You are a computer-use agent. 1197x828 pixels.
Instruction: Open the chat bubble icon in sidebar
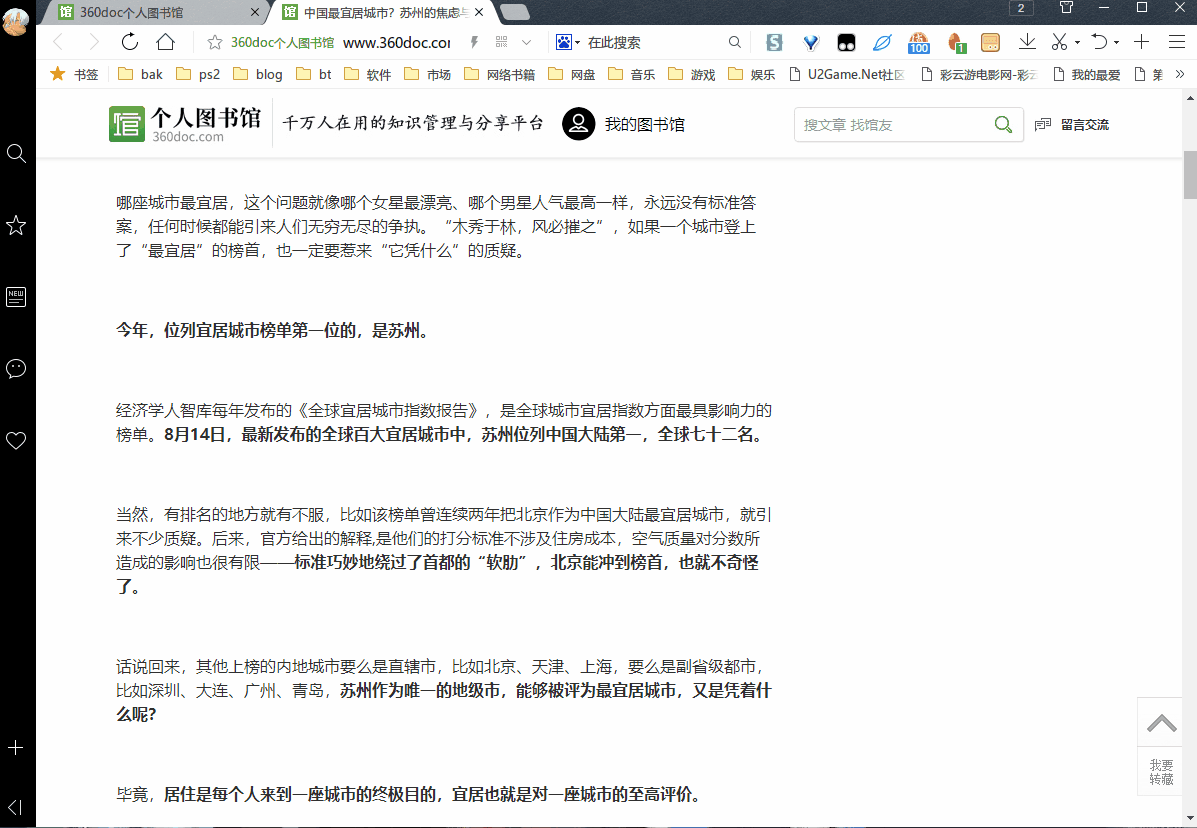click(15, 369)
